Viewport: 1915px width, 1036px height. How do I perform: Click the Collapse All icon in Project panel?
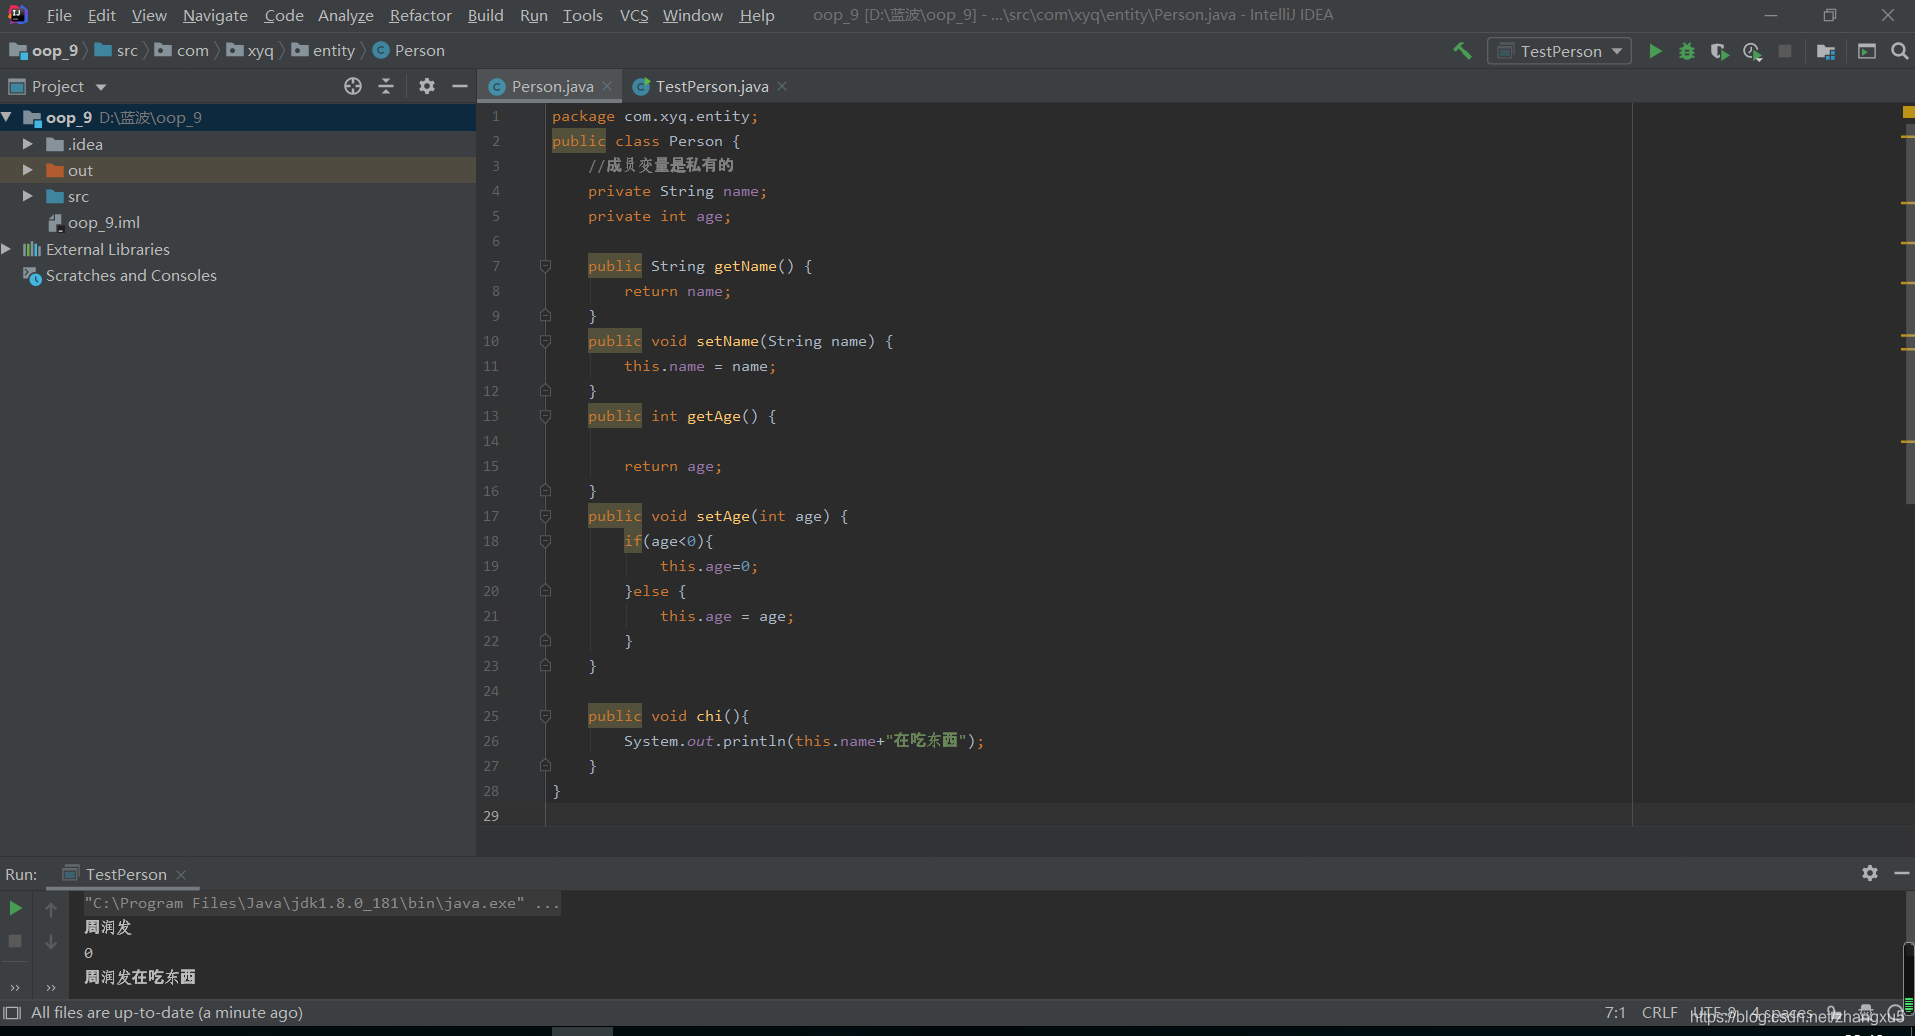(386, 86)
